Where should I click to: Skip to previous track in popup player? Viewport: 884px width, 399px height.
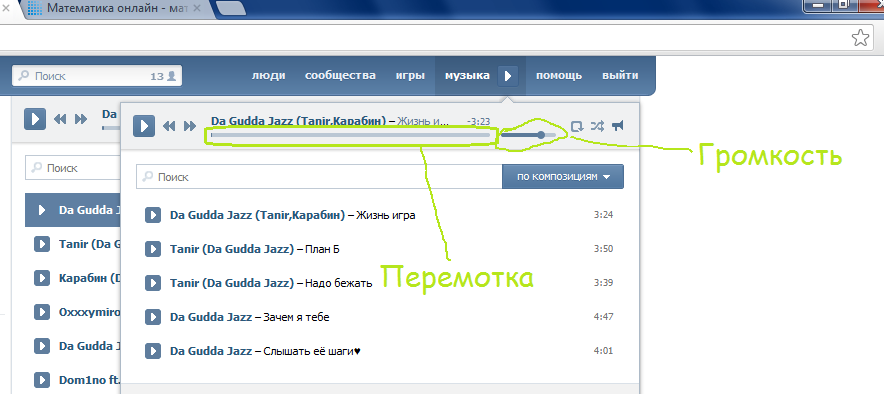[169, 126]
